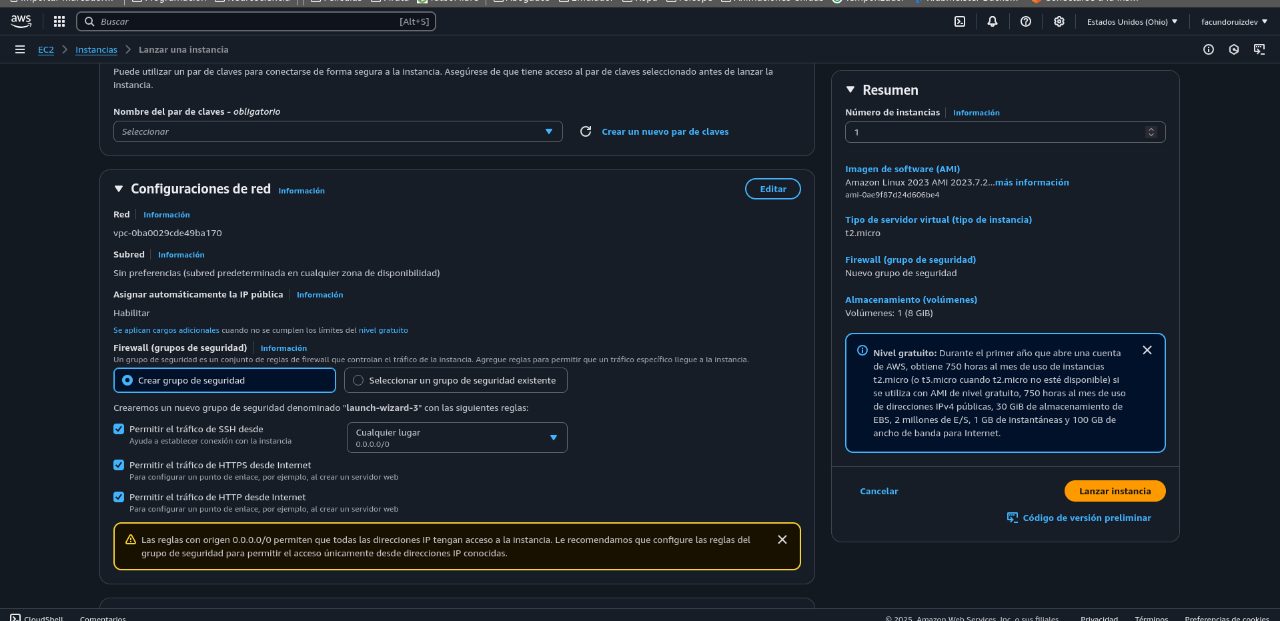Open the settings gear icon
The height and width of the screenshot is (621, 1280).
[x=1059, y=21]
